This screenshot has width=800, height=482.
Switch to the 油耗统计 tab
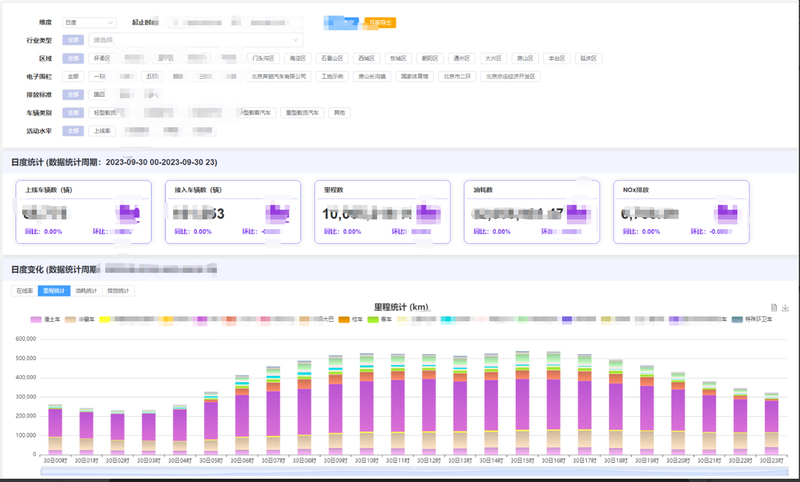87,290
